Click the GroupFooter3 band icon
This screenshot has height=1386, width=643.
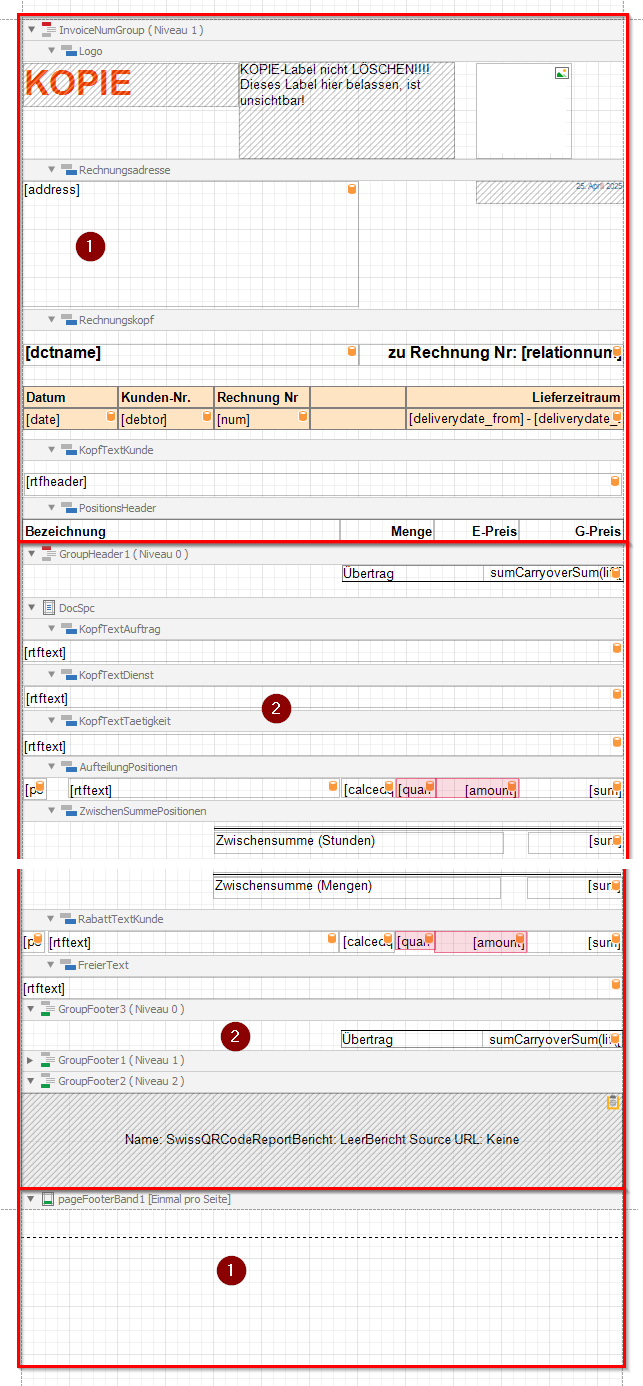point(48,1009)
